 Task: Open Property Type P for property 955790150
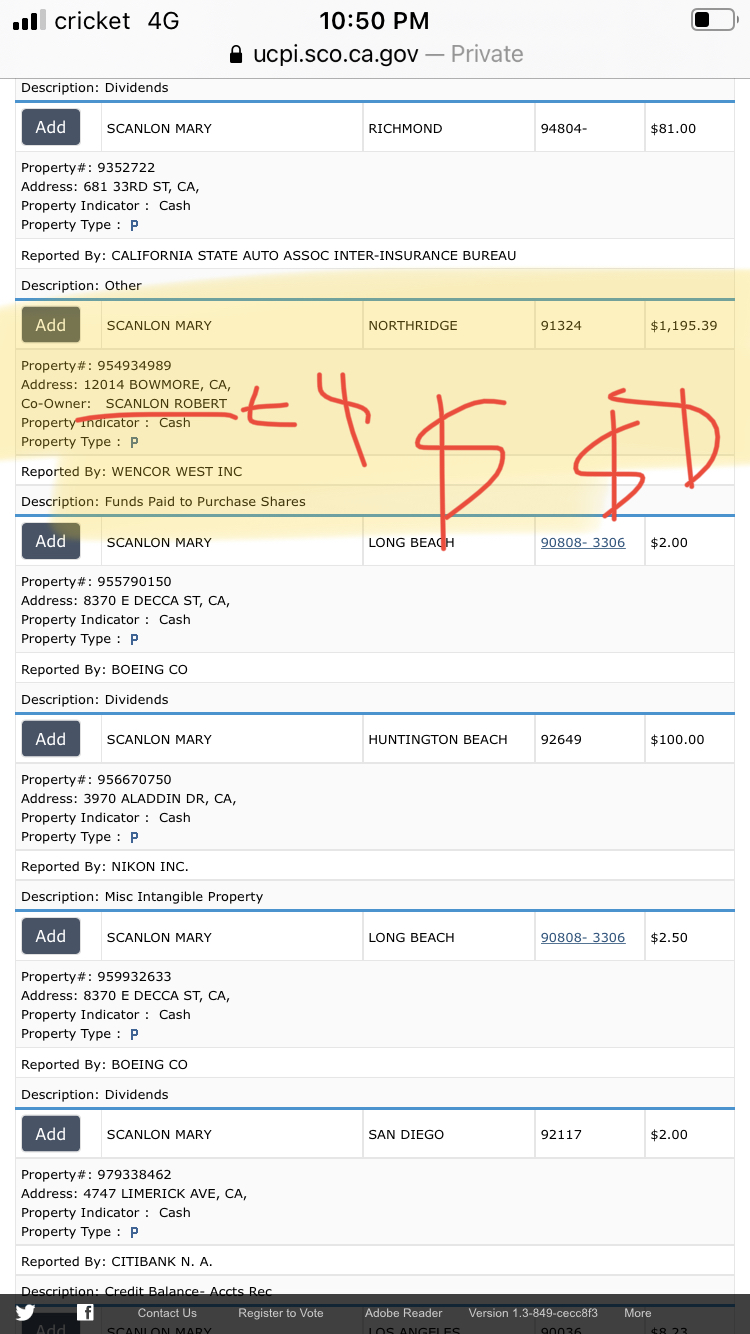(x=134, y=639)
